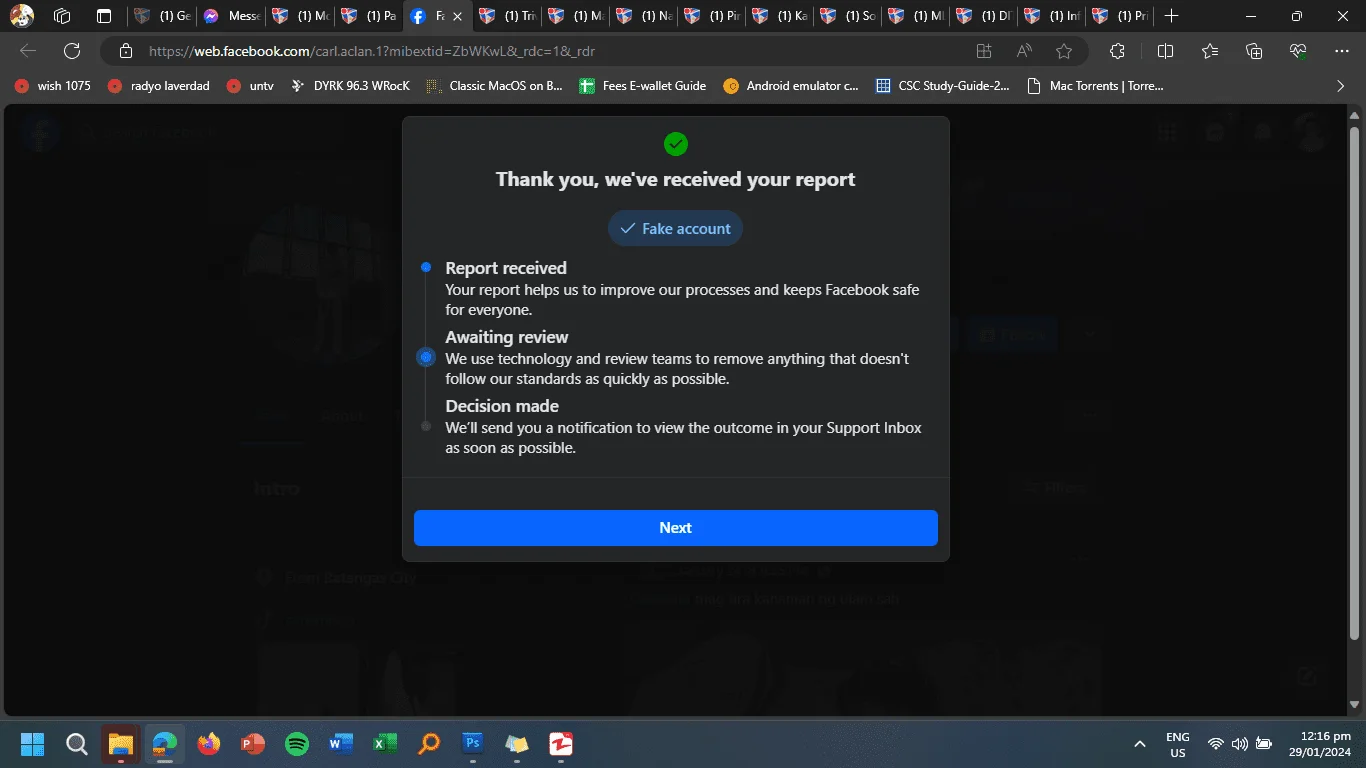Open Browser essentials heart icon
This screenshot has width=1366, height=768.
click(x=1298, y=51)
